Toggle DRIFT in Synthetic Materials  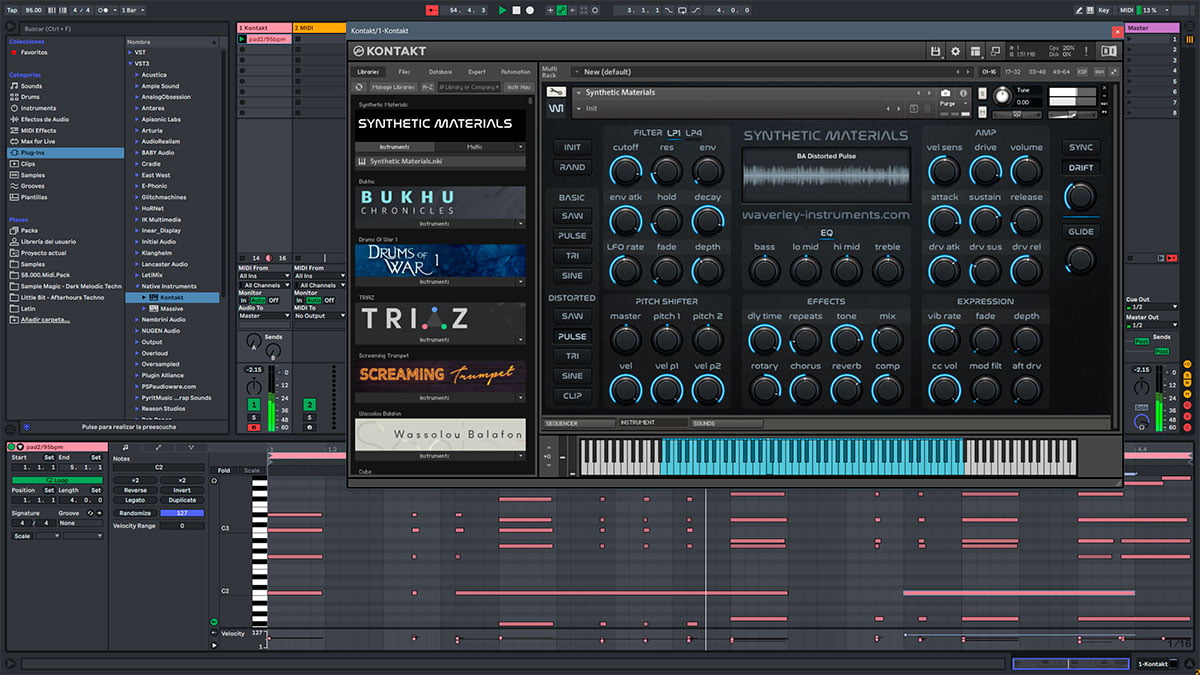click(x=1080, y=167)
